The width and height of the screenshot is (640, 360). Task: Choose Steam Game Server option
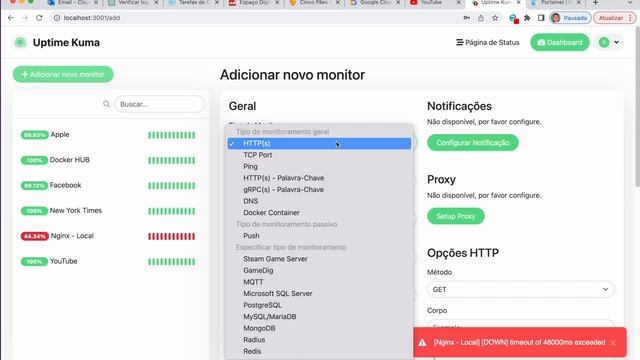[x=319, y=259]
